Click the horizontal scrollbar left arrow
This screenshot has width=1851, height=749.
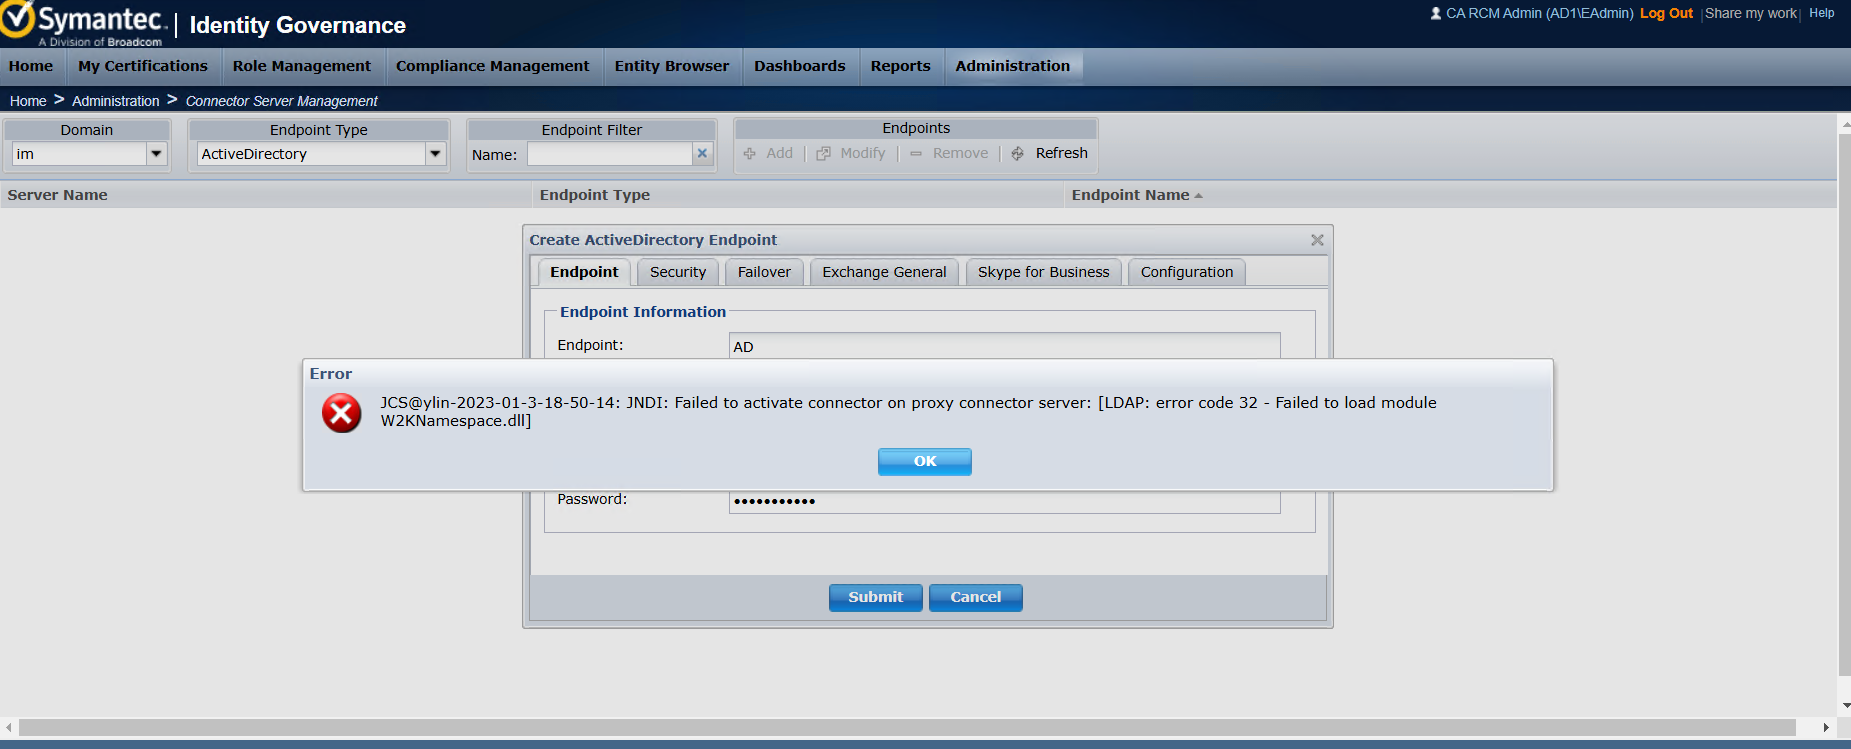(9, 728)
